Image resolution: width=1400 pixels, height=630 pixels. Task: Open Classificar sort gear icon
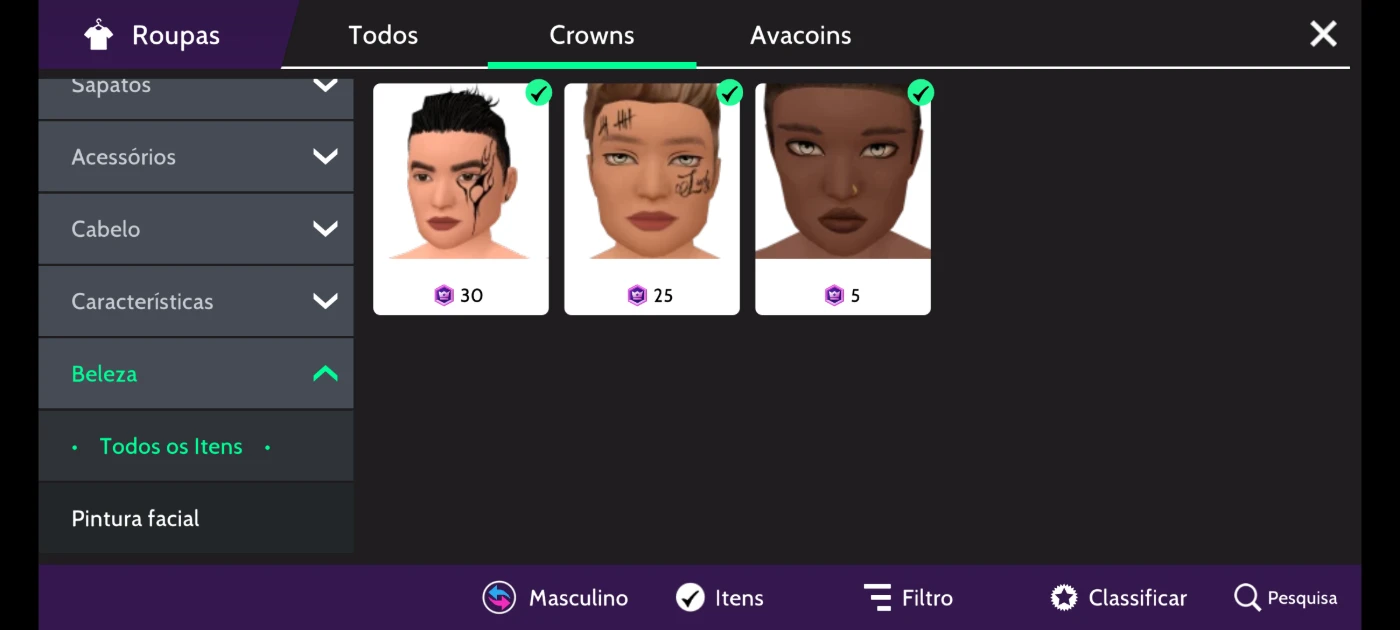(x=1064, y=598)
